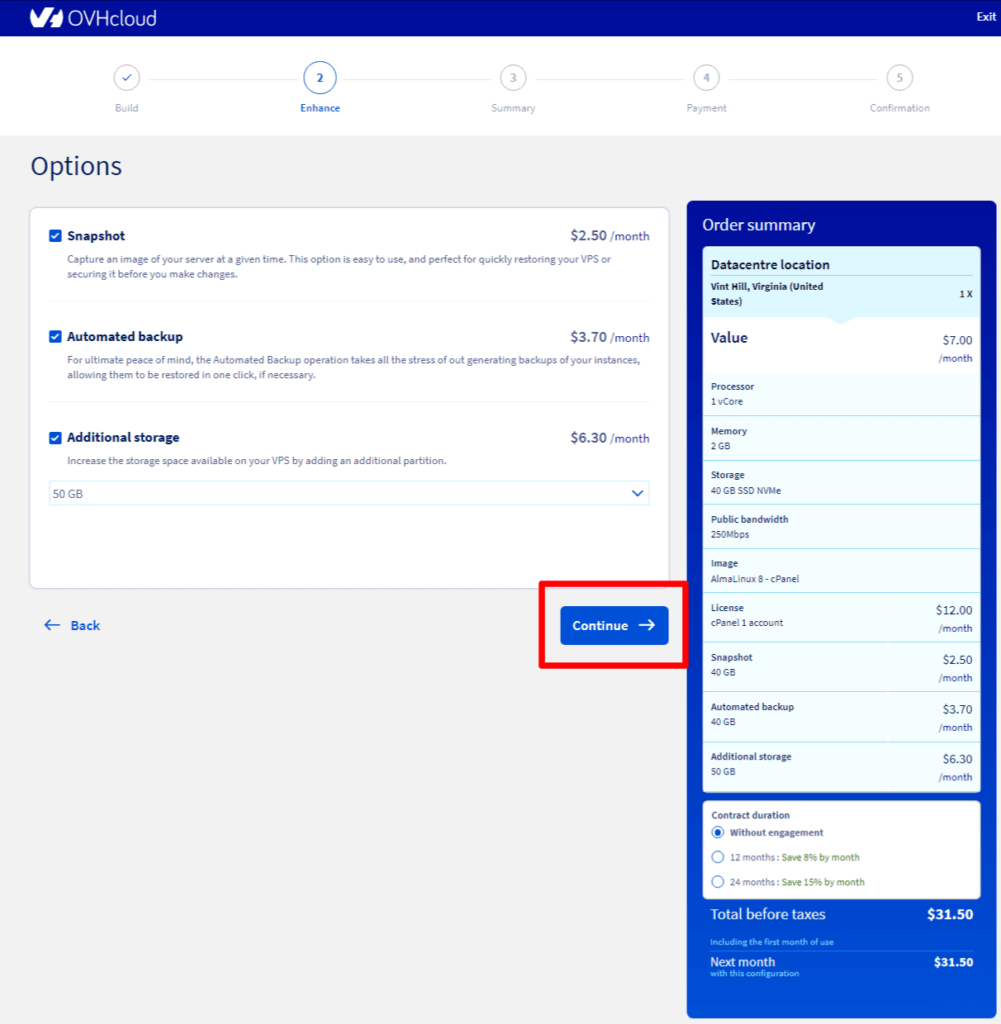The height and width of the screenshot is (1024, 1001).
Task: Click the Build step checkmark icon
Action: 126,78
